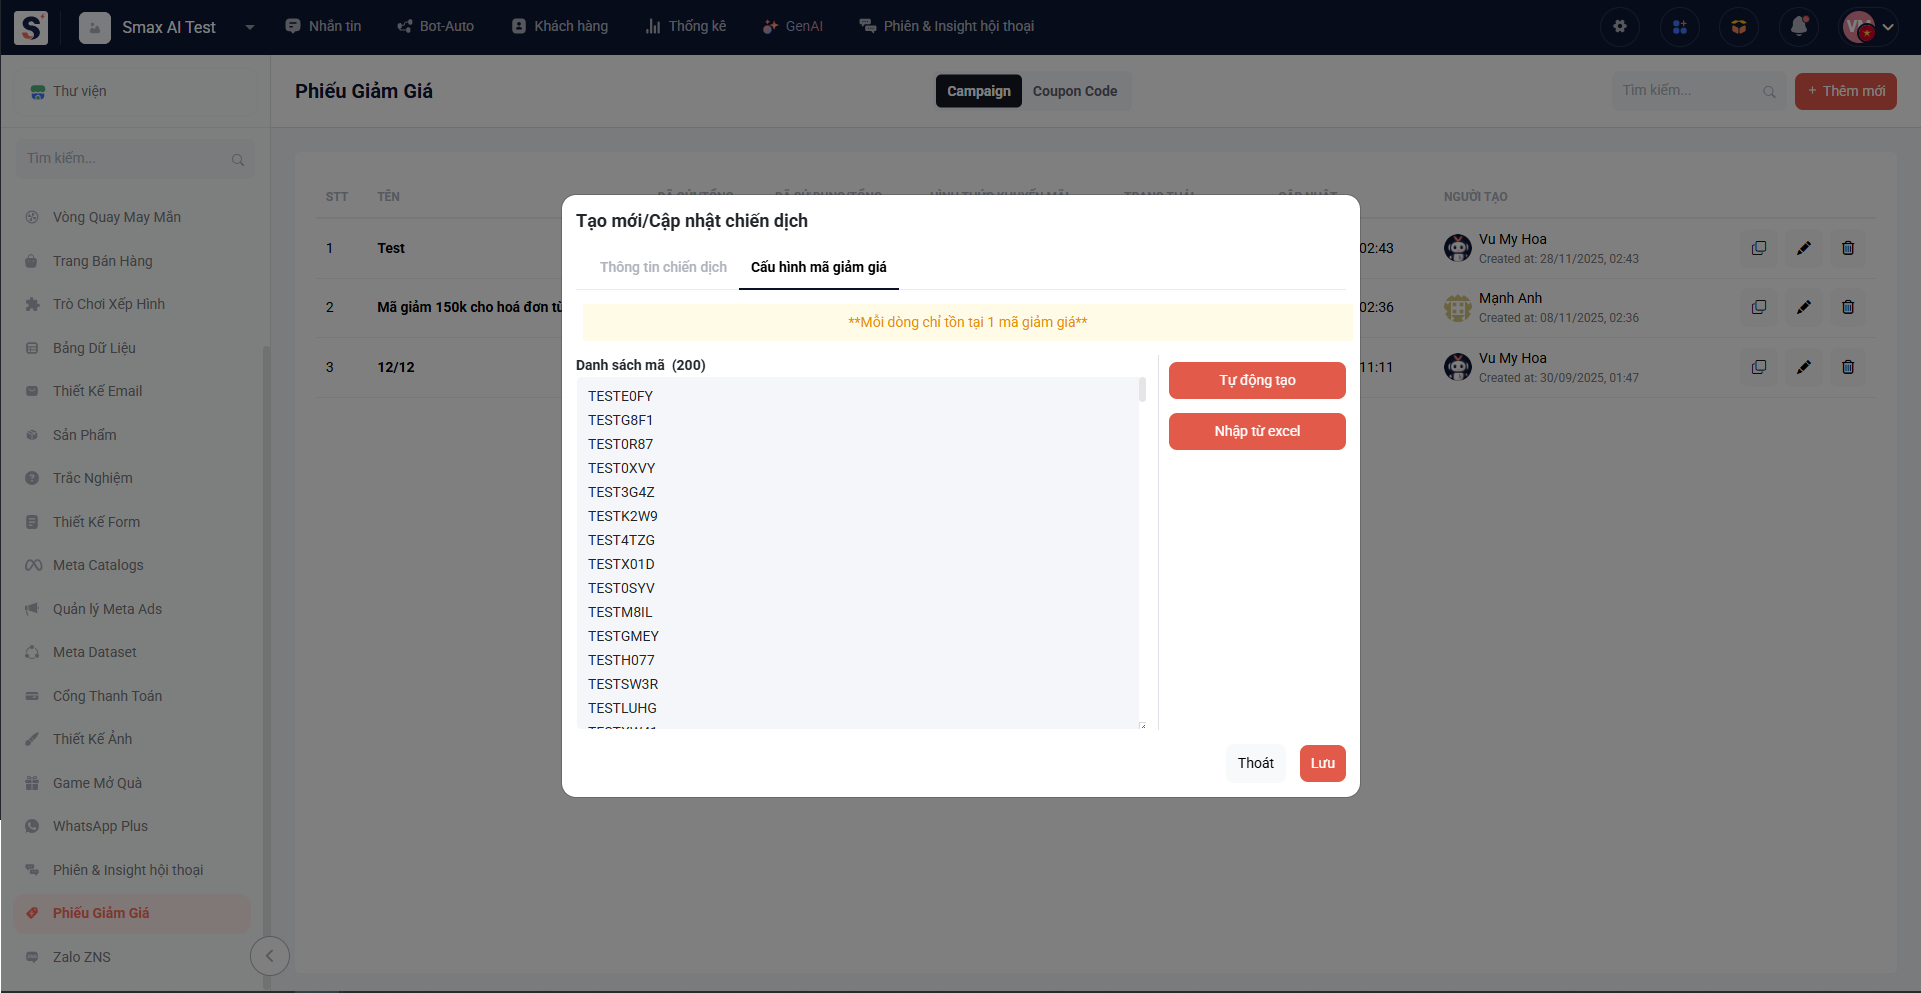Click the Tự động tạo button

click(1257, 380)
